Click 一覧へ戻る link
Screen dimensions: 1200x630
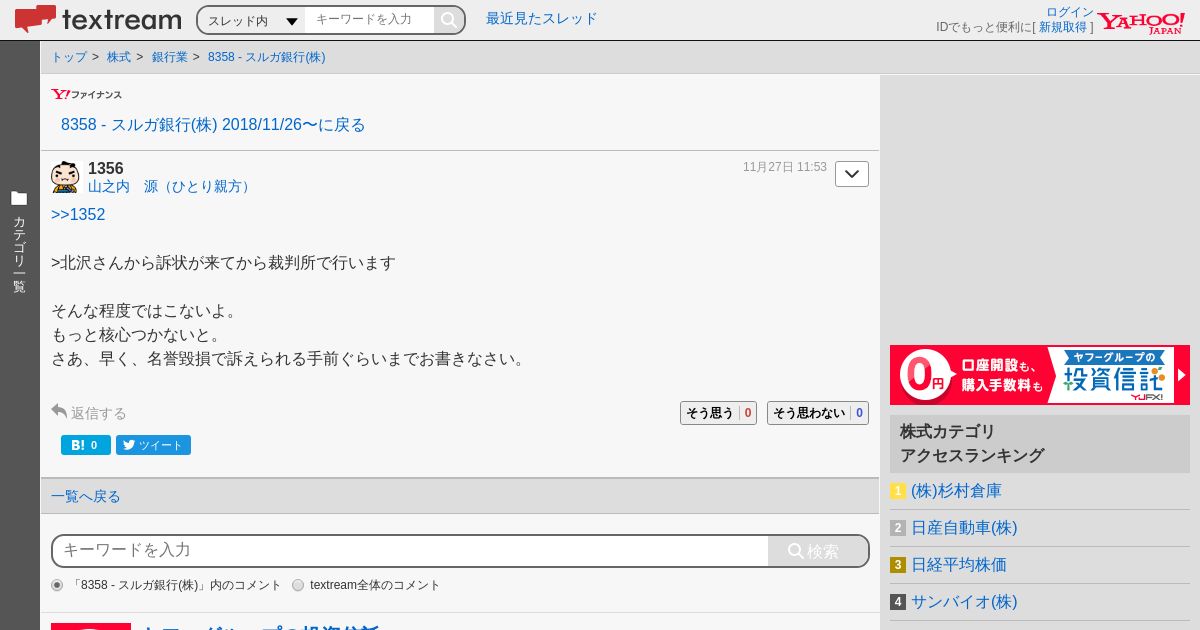pos(86,496)
